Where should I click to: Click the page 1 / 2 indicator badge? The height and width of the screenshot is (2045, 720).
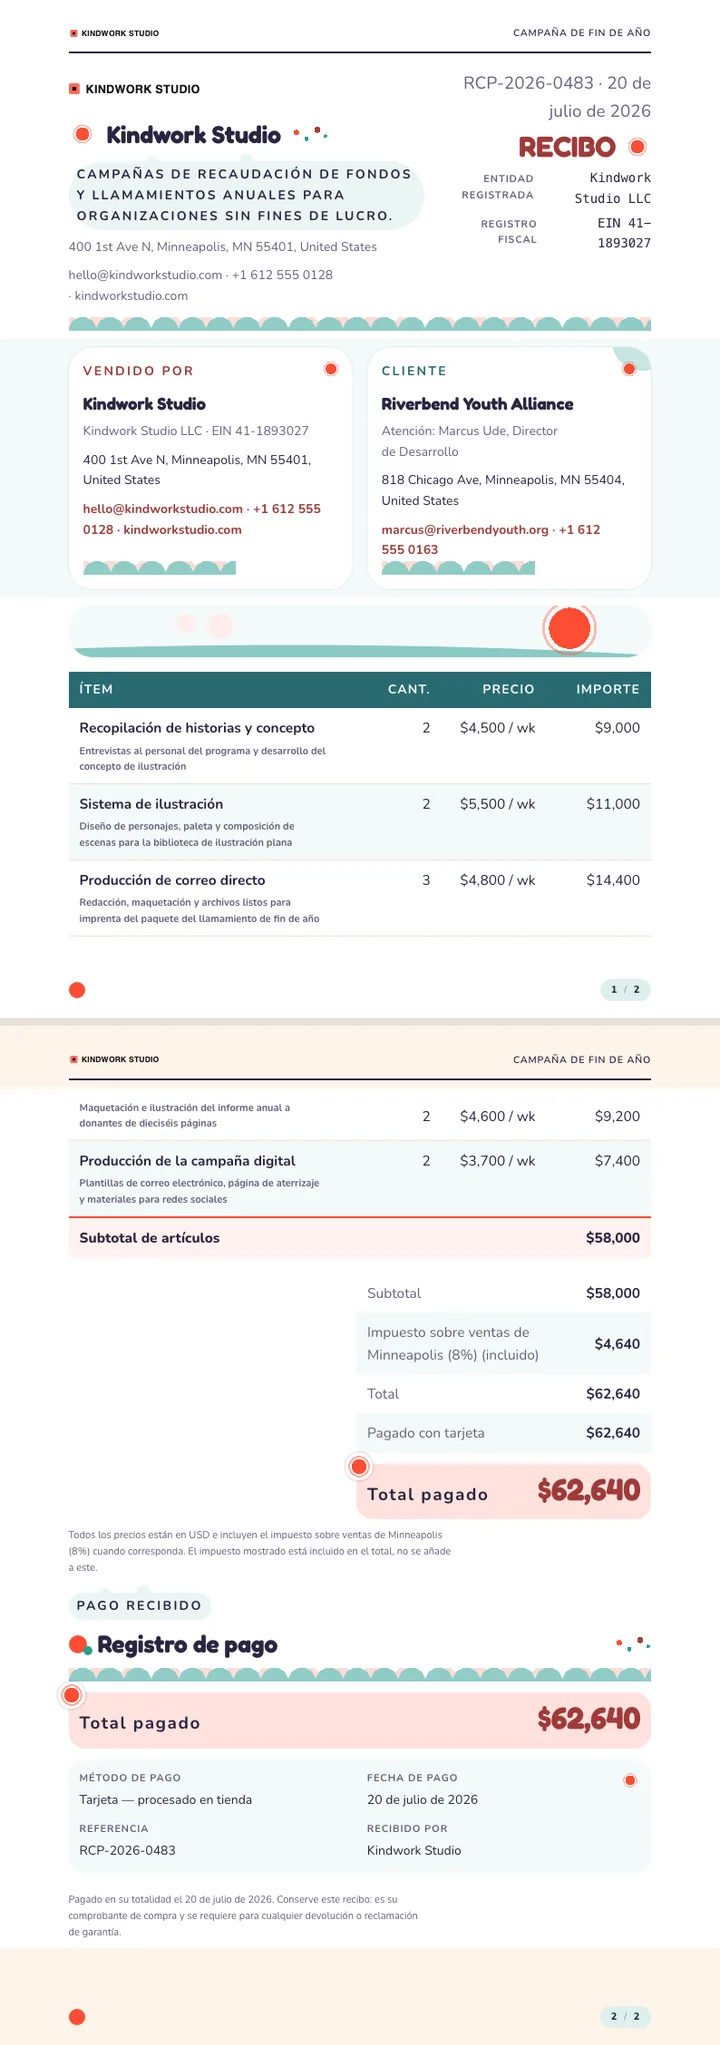pos(626,990)
